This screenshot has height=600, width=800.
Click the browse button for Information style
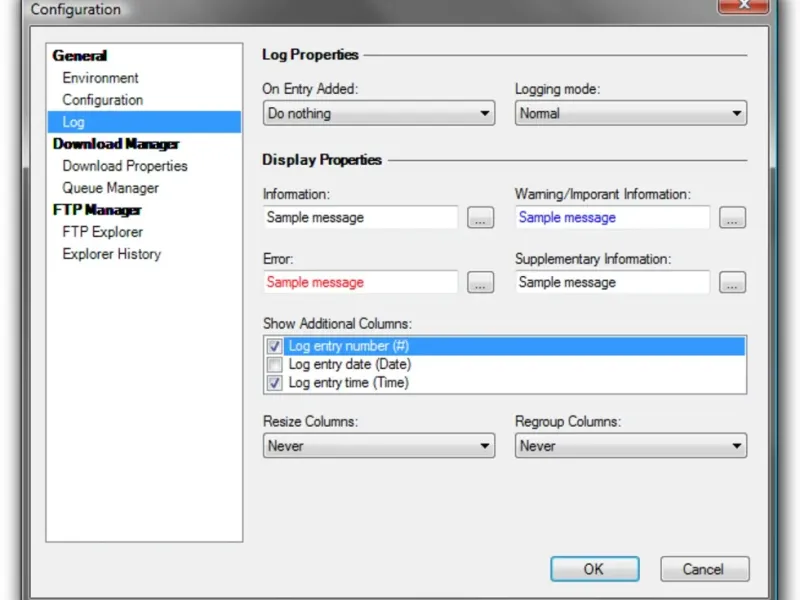pyautogui.click(x=481, y=218)
